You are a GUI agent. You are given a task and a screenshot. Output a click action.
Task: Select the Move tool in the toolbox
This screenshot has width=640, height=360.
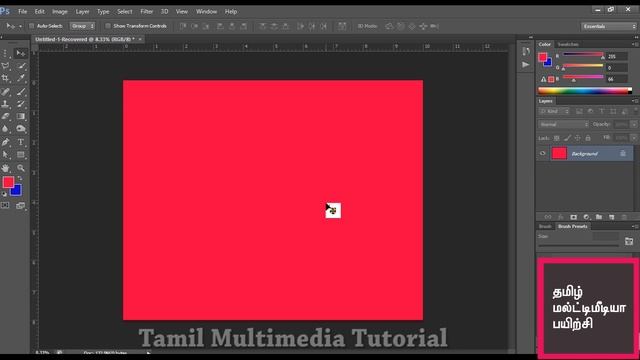[x=20, y=53]
